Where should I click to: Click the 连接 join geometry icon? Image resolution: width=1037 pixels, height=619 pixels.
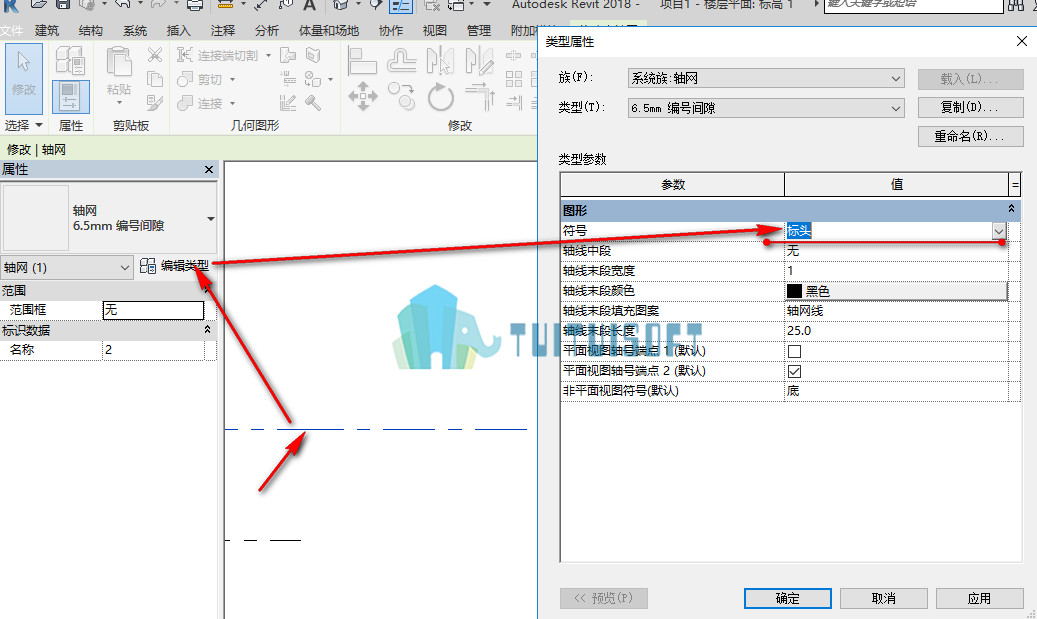[185, 103]
